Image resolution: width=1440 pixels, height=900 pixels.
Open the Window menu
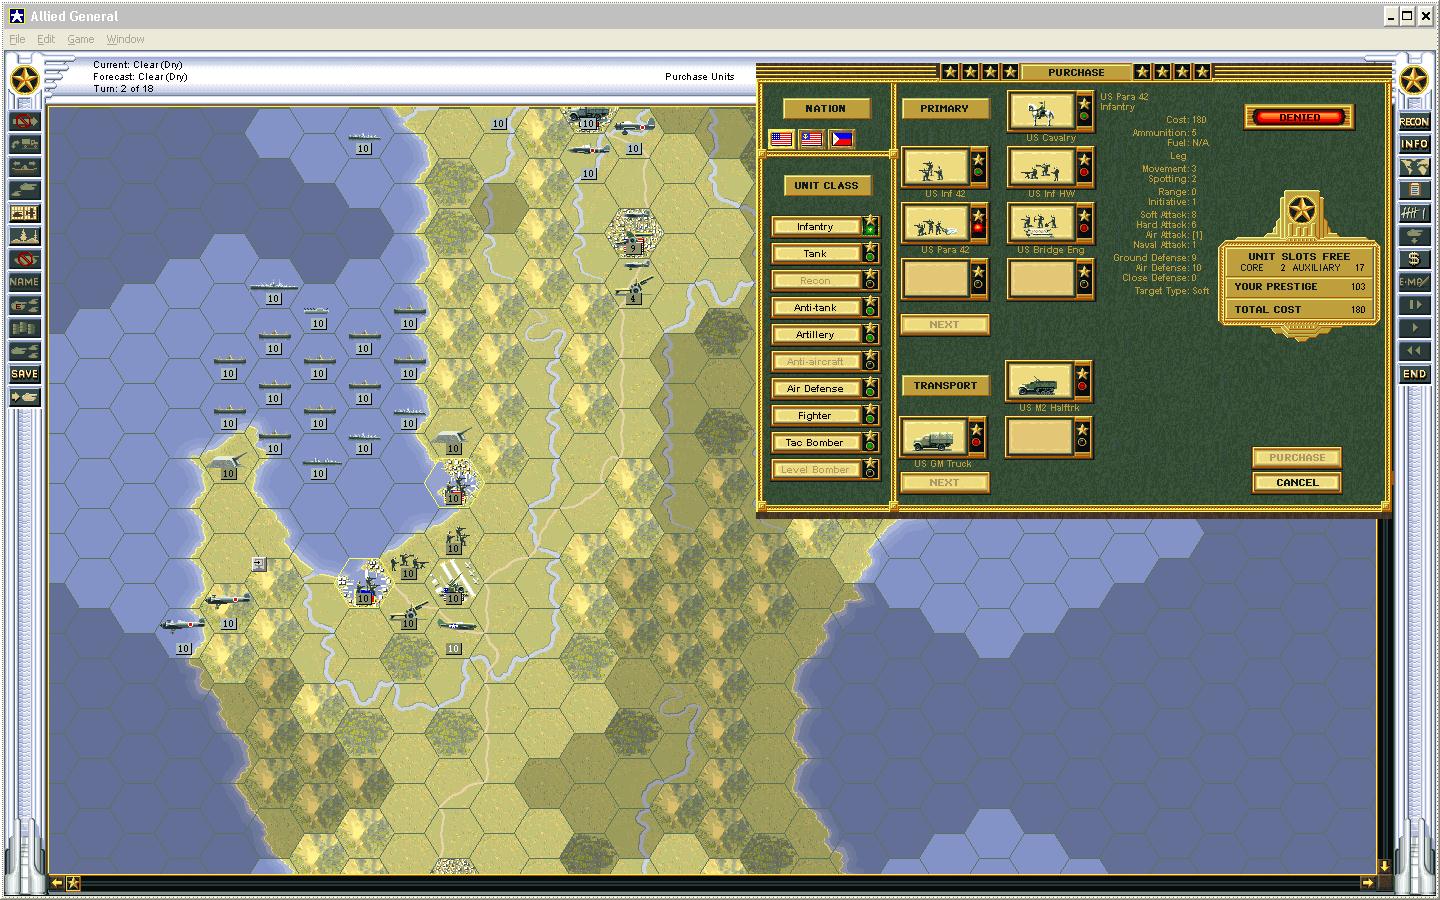(125, 39)
